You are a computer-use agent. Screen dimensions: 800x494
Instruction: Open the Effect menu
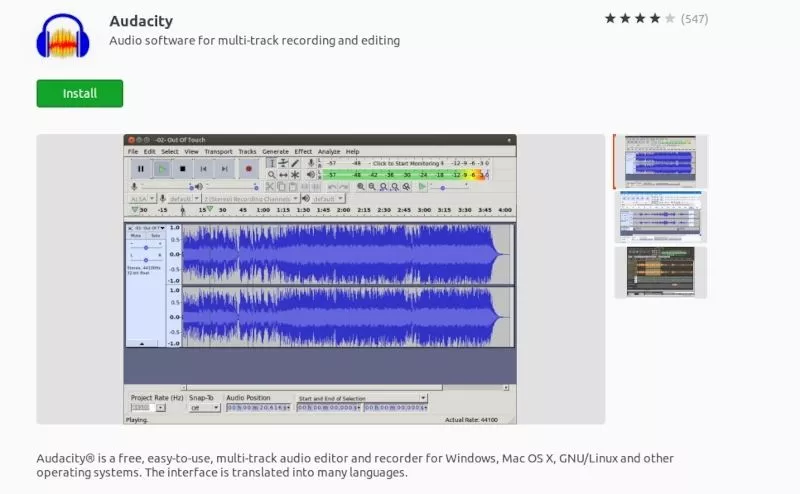(303, 152)
